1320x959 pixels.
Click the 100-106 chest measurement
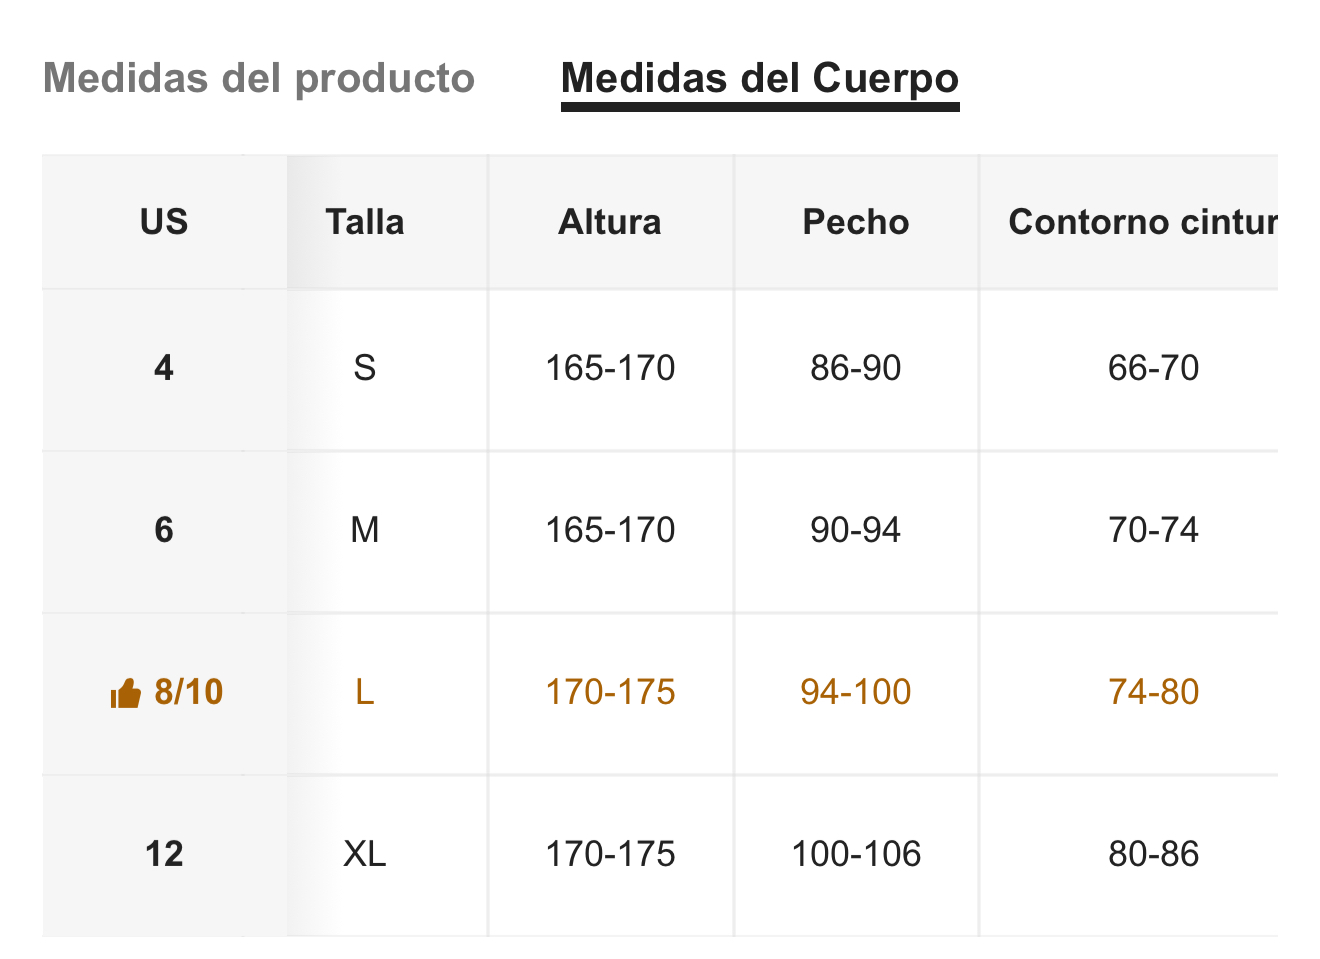point(856,854)
